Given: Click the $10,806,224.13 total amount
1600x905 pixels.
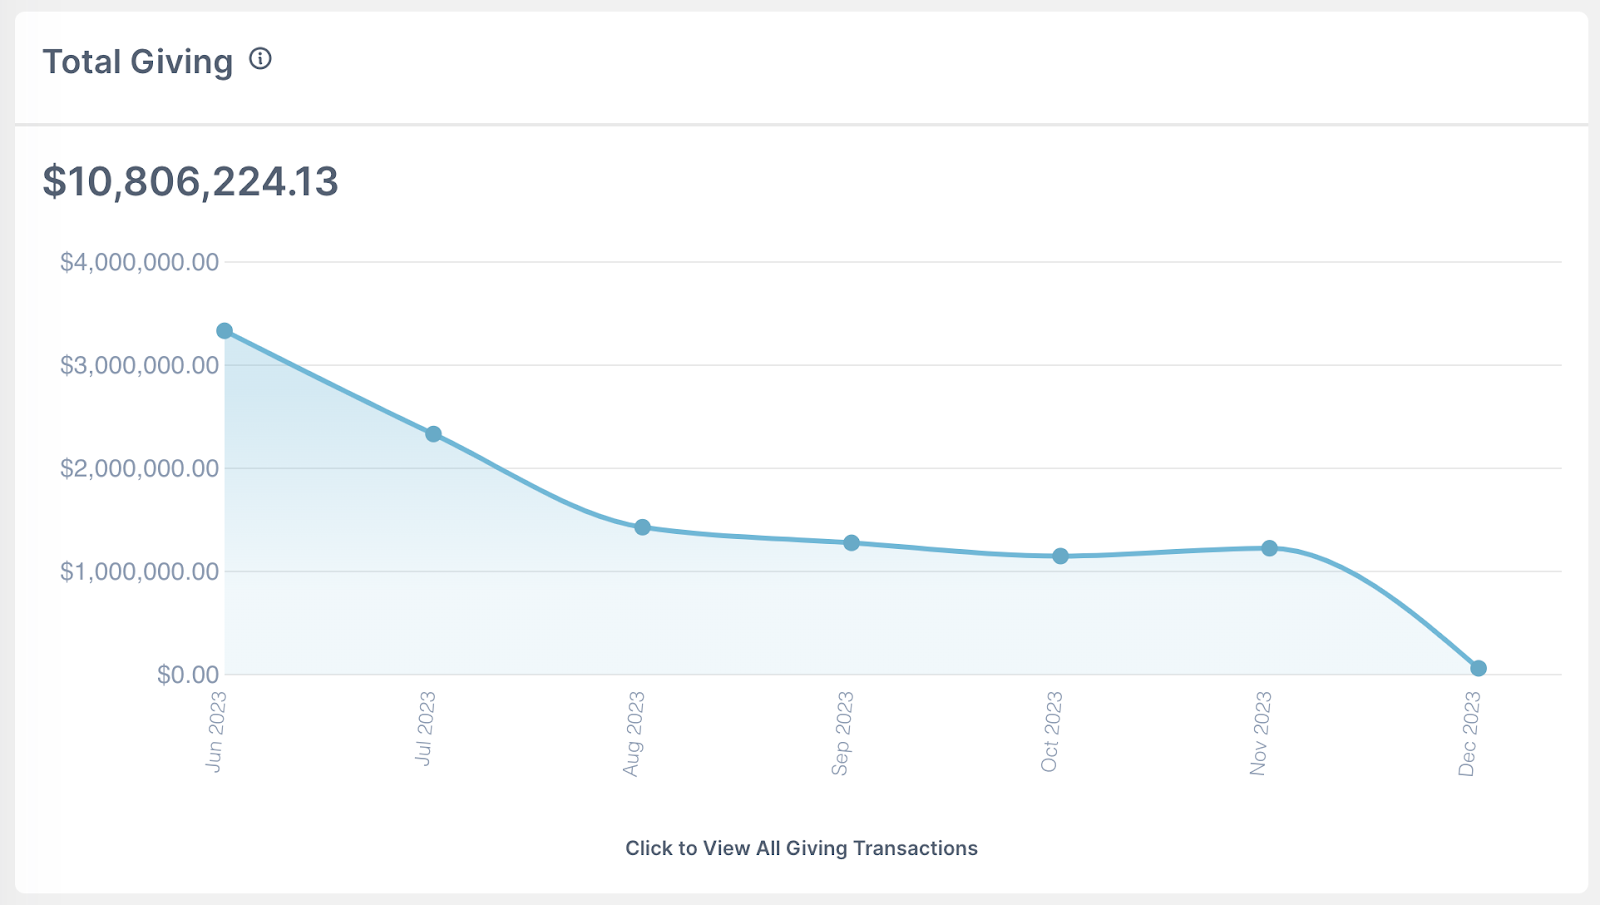Looking at the screenshot, I should 190,182.
